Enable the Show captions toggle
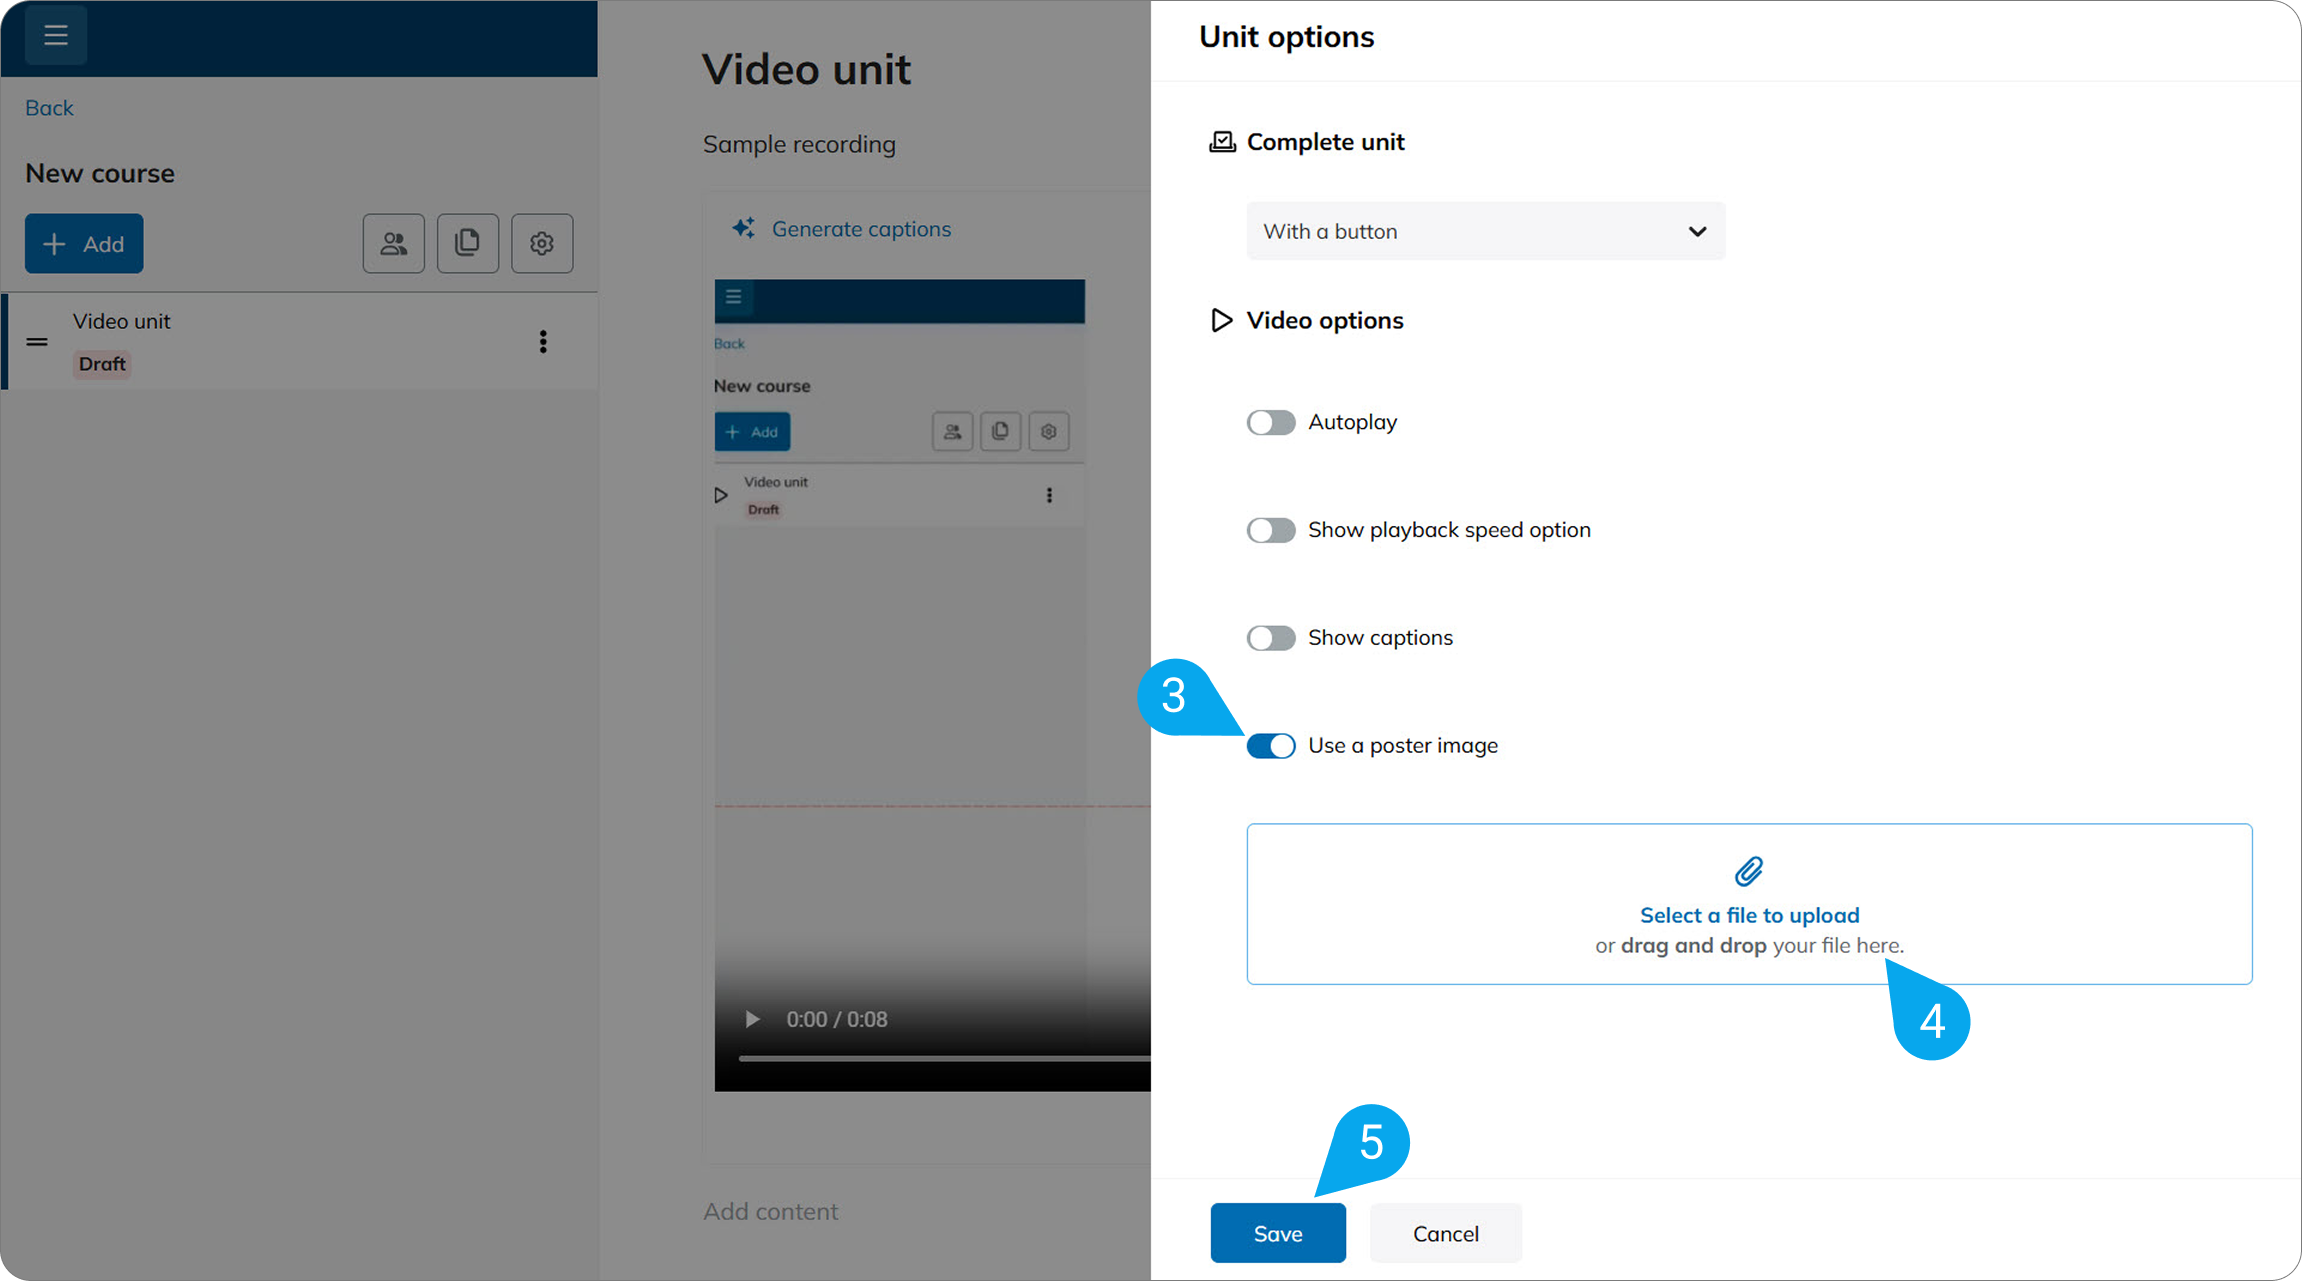The height and width of the screenshot is (1281, 2302). 1270,638
